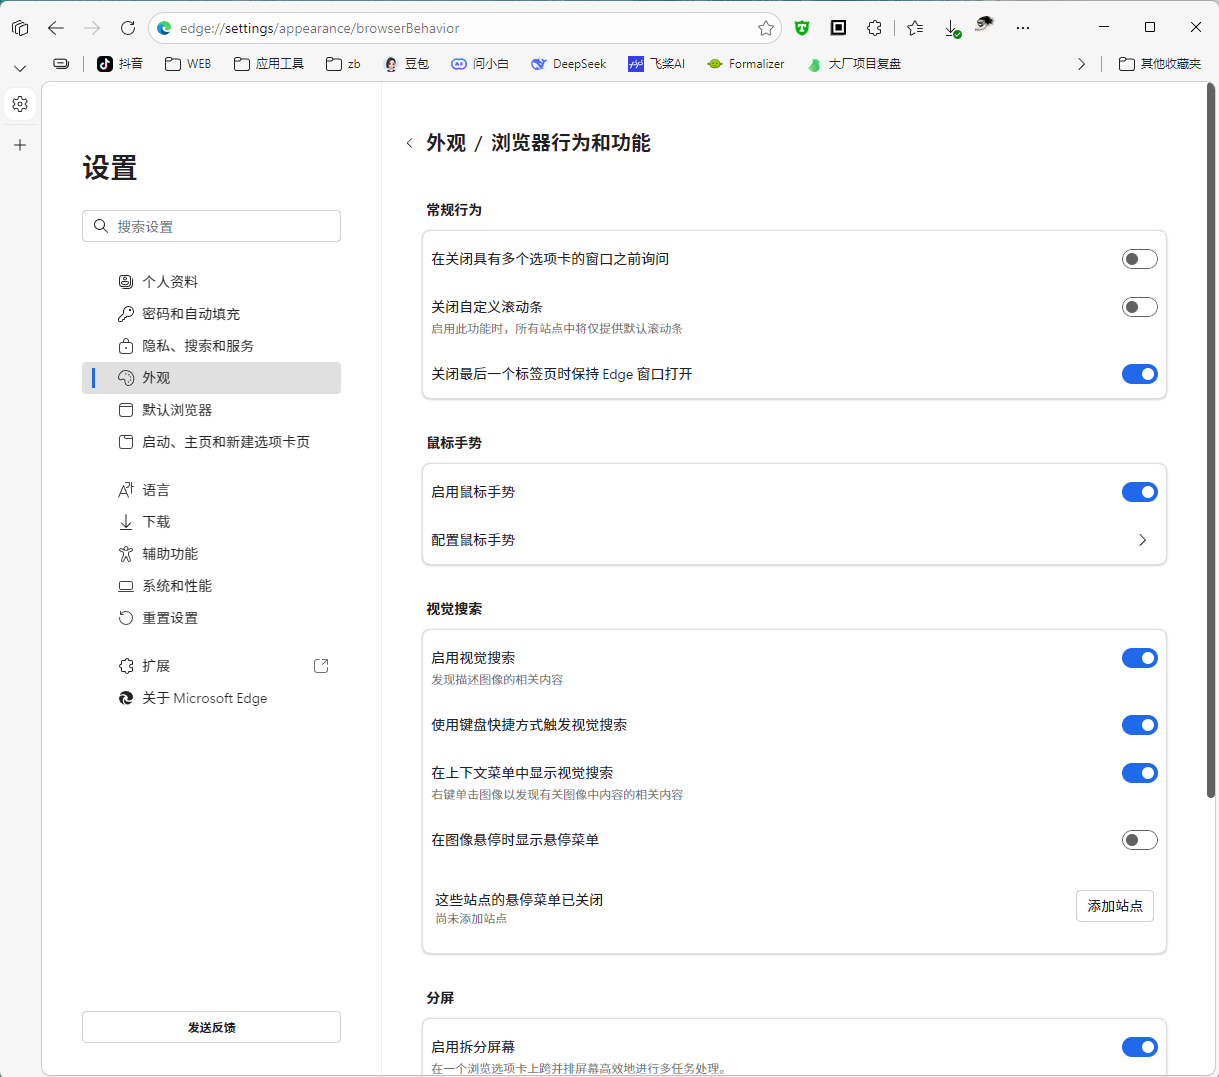Click the 添加站点 button
This screenshot has width=1219, height=1077.
coord(1115,906)
